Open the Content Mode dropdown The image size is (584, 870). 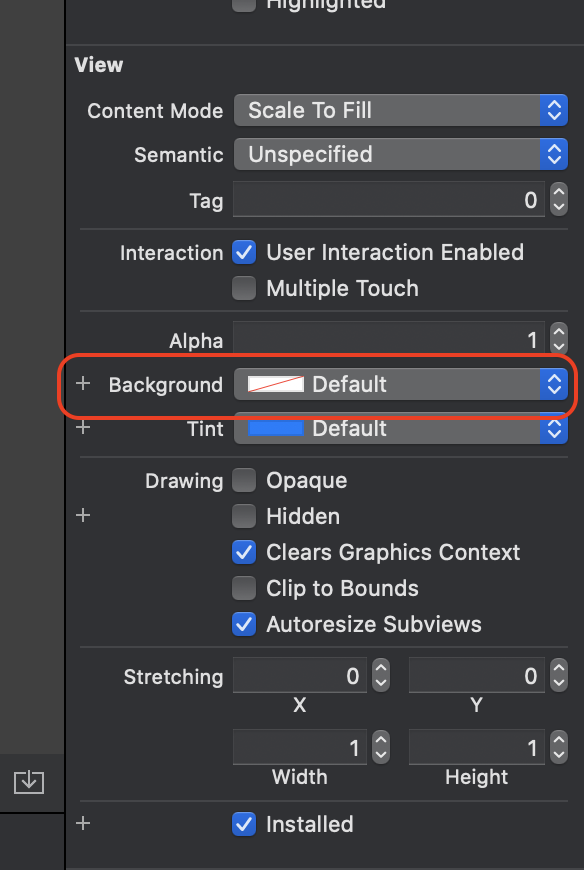pos(400,110)
